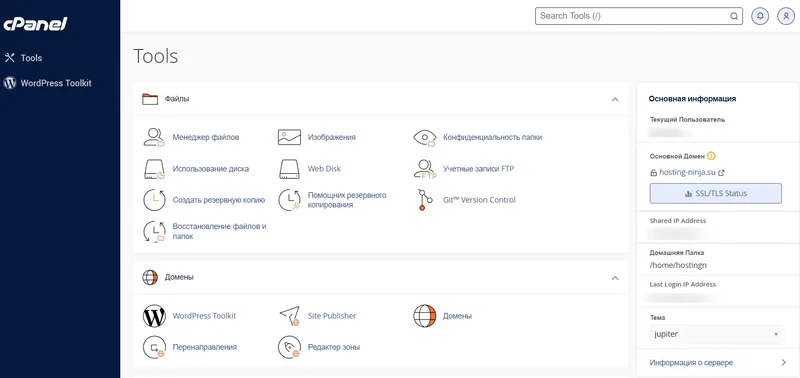Open the Учетные записи FTP link

(478, 169)
